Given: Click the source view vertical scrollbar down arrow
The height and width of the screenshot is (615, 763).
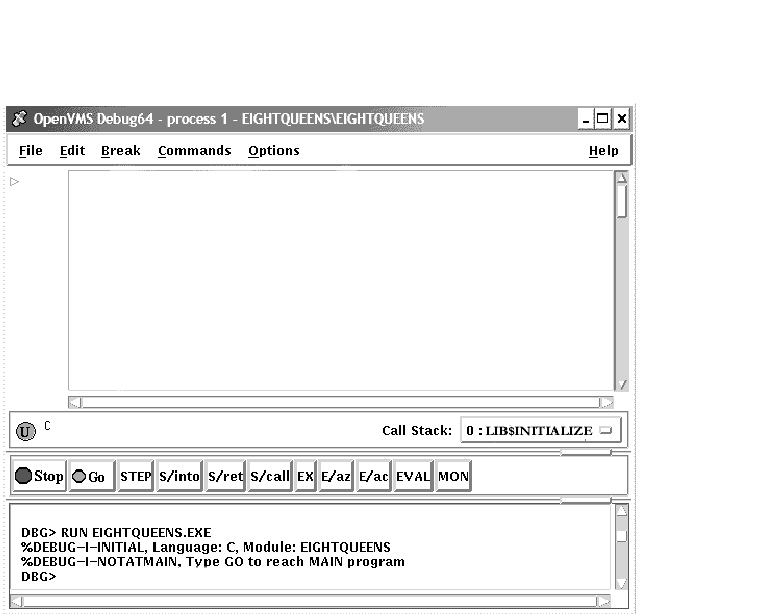Looking at the screenshot, I should pos(621,385).
